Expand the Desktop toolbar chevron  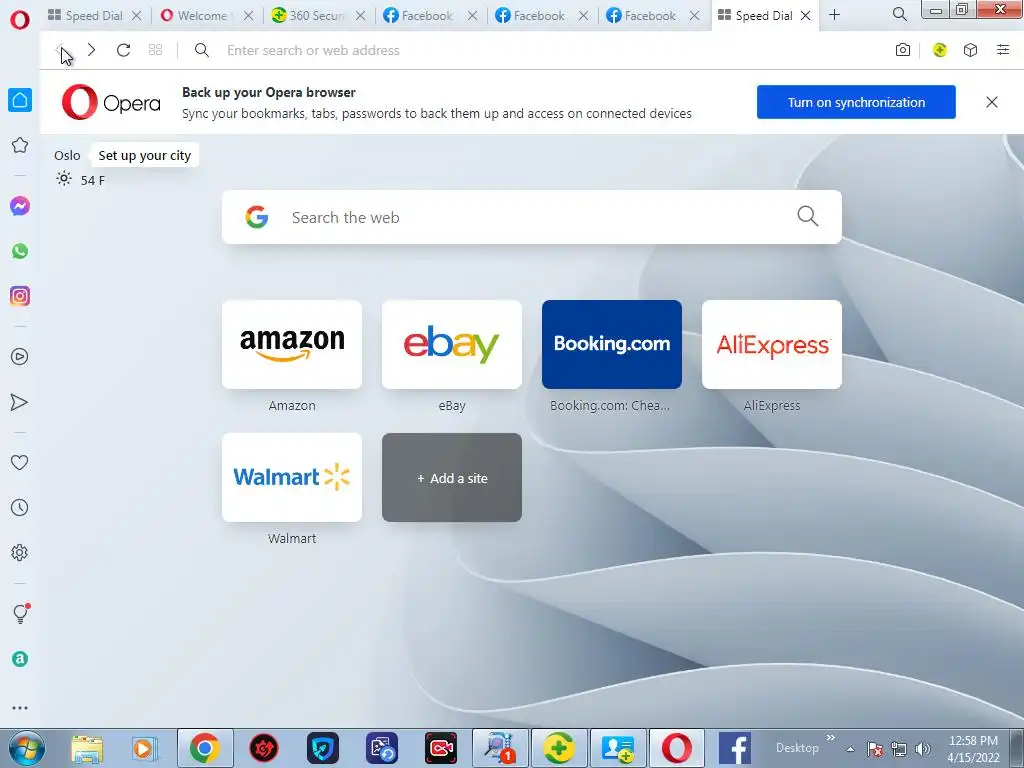coord(831,738)
